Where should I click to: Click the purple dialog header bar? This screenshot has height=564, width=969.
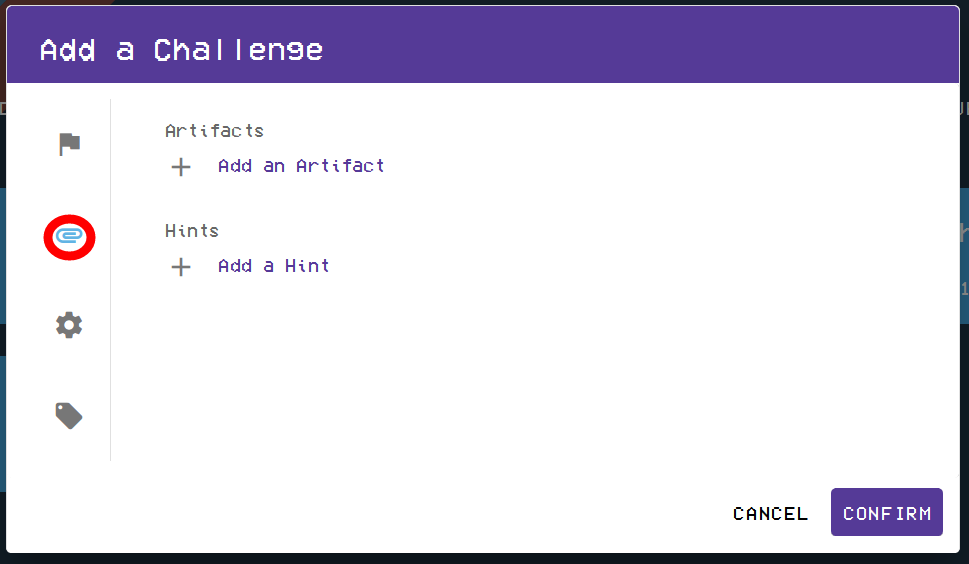(x=640, y=45)
